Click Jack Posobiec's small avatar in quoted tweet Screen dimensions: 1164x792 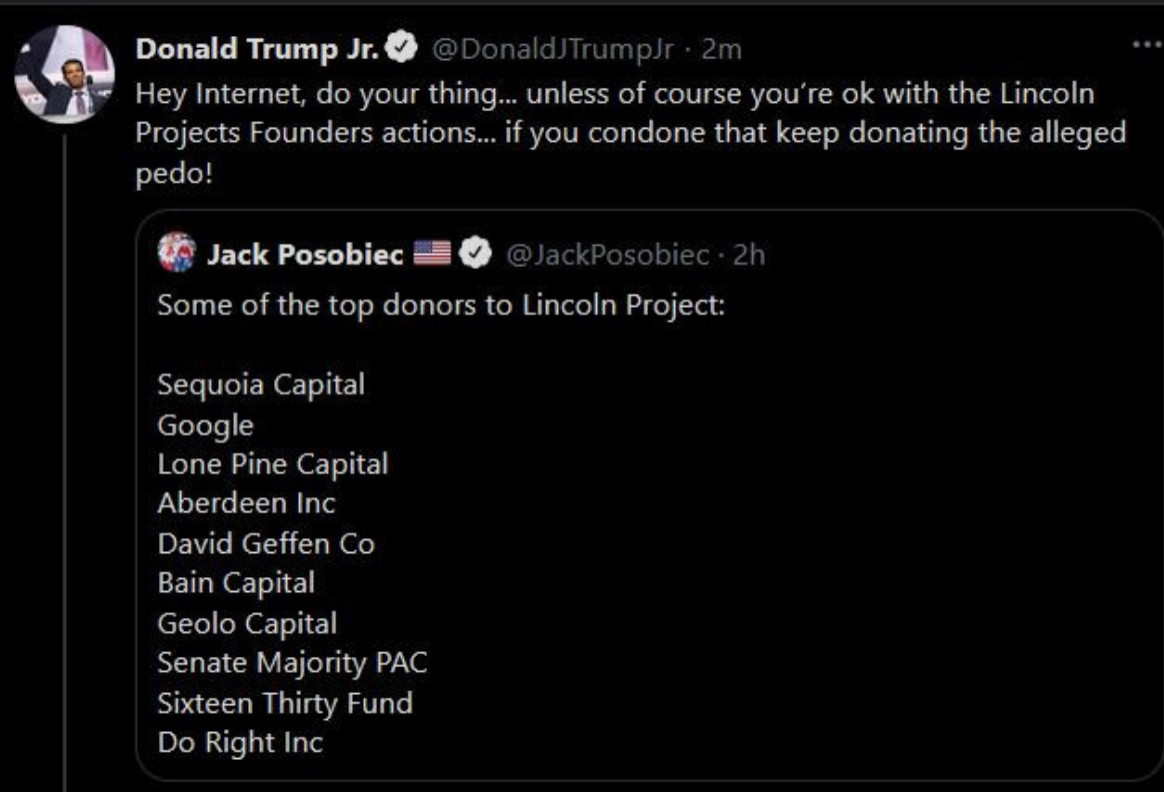177,254
